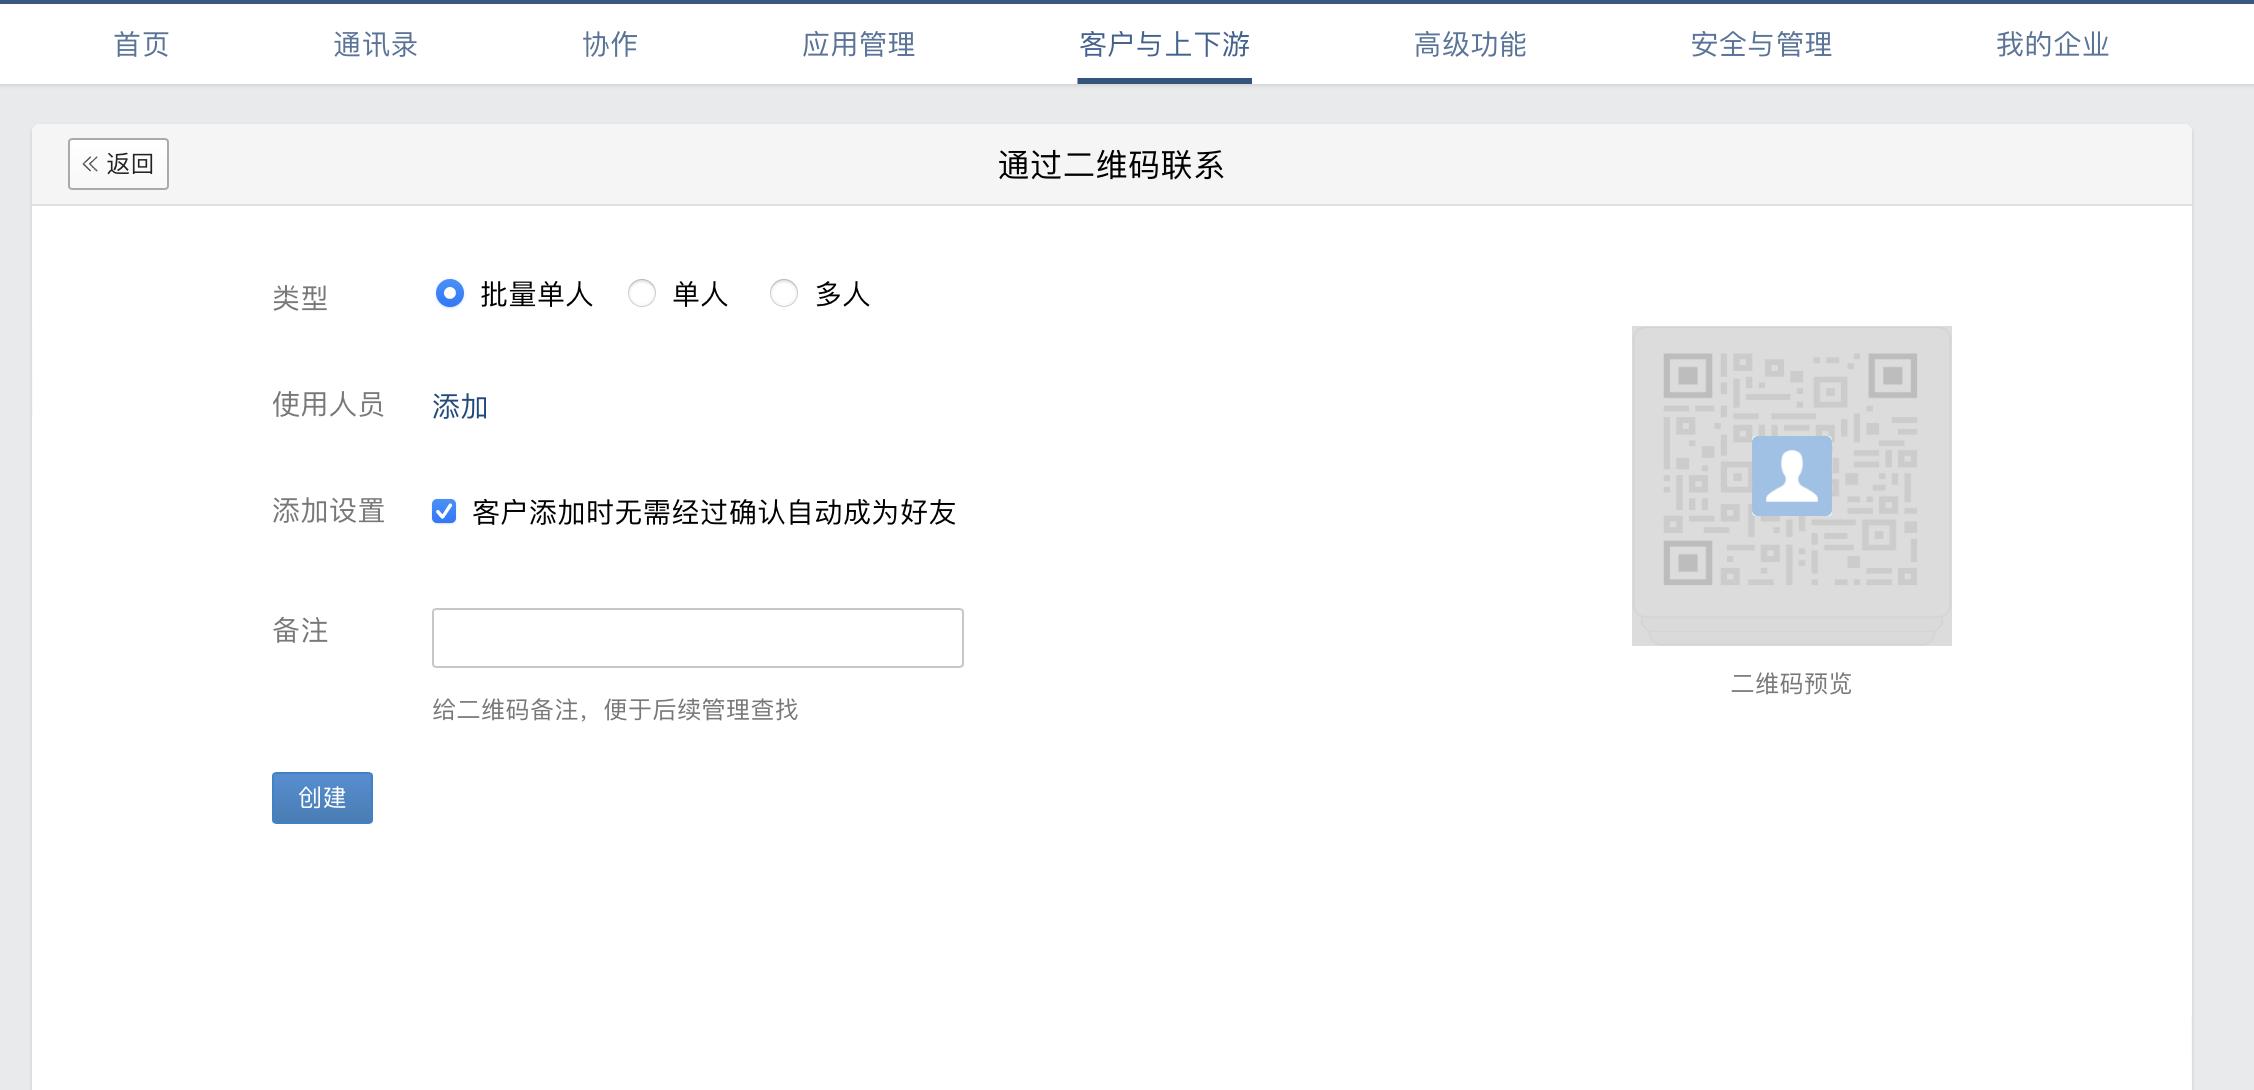Open the 通讯录 section

coord(375,44)
